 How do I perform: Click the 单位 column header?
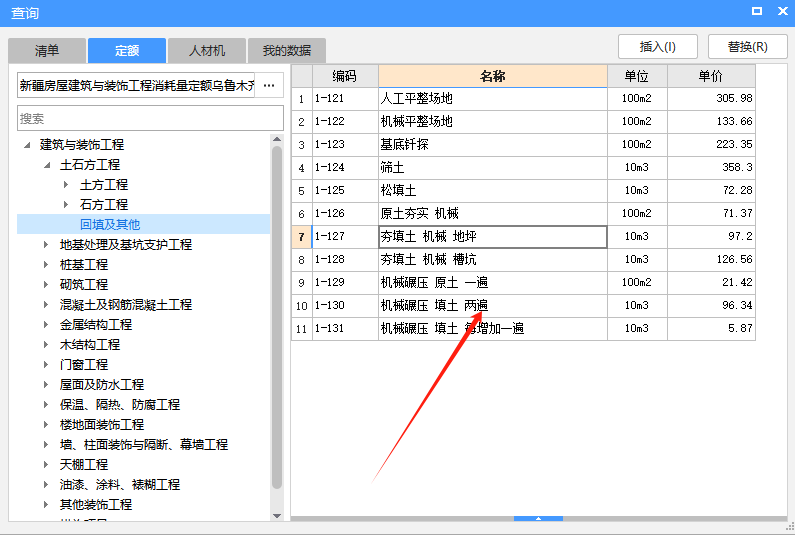pyautogui.click(x=637, y=76)
